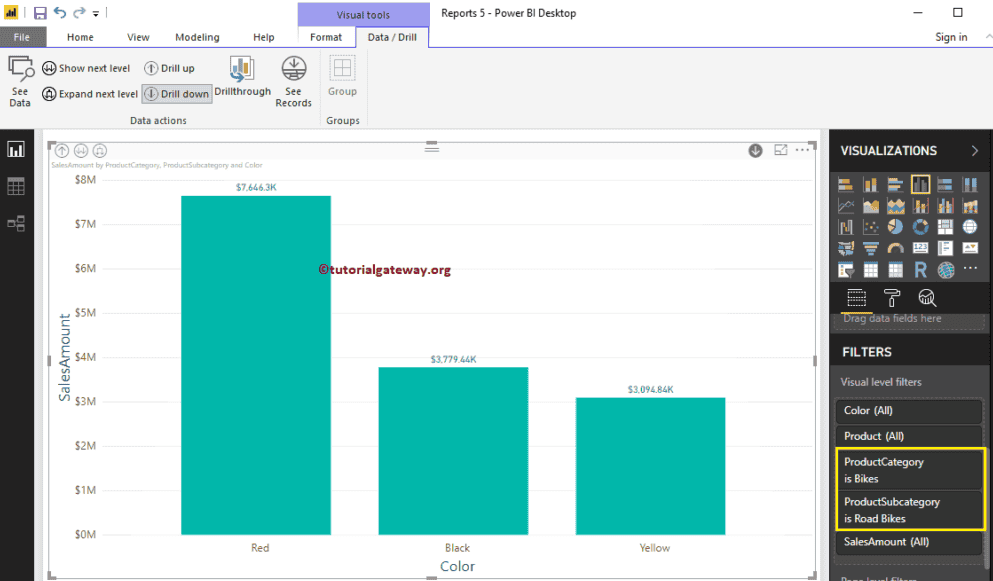Save the report with the floppy icon
Image resolution: width=993 pixels, height=581 pixels.
tap(40, 13)
